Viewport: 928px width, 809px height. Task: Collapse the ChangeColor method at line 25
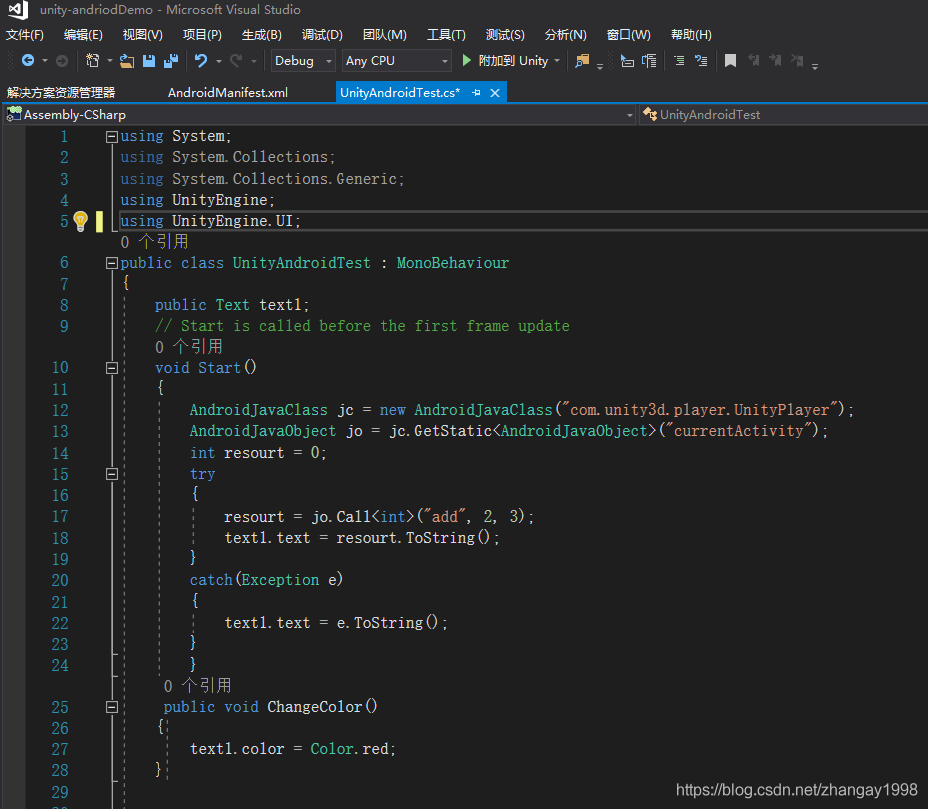tap(111, 707)
